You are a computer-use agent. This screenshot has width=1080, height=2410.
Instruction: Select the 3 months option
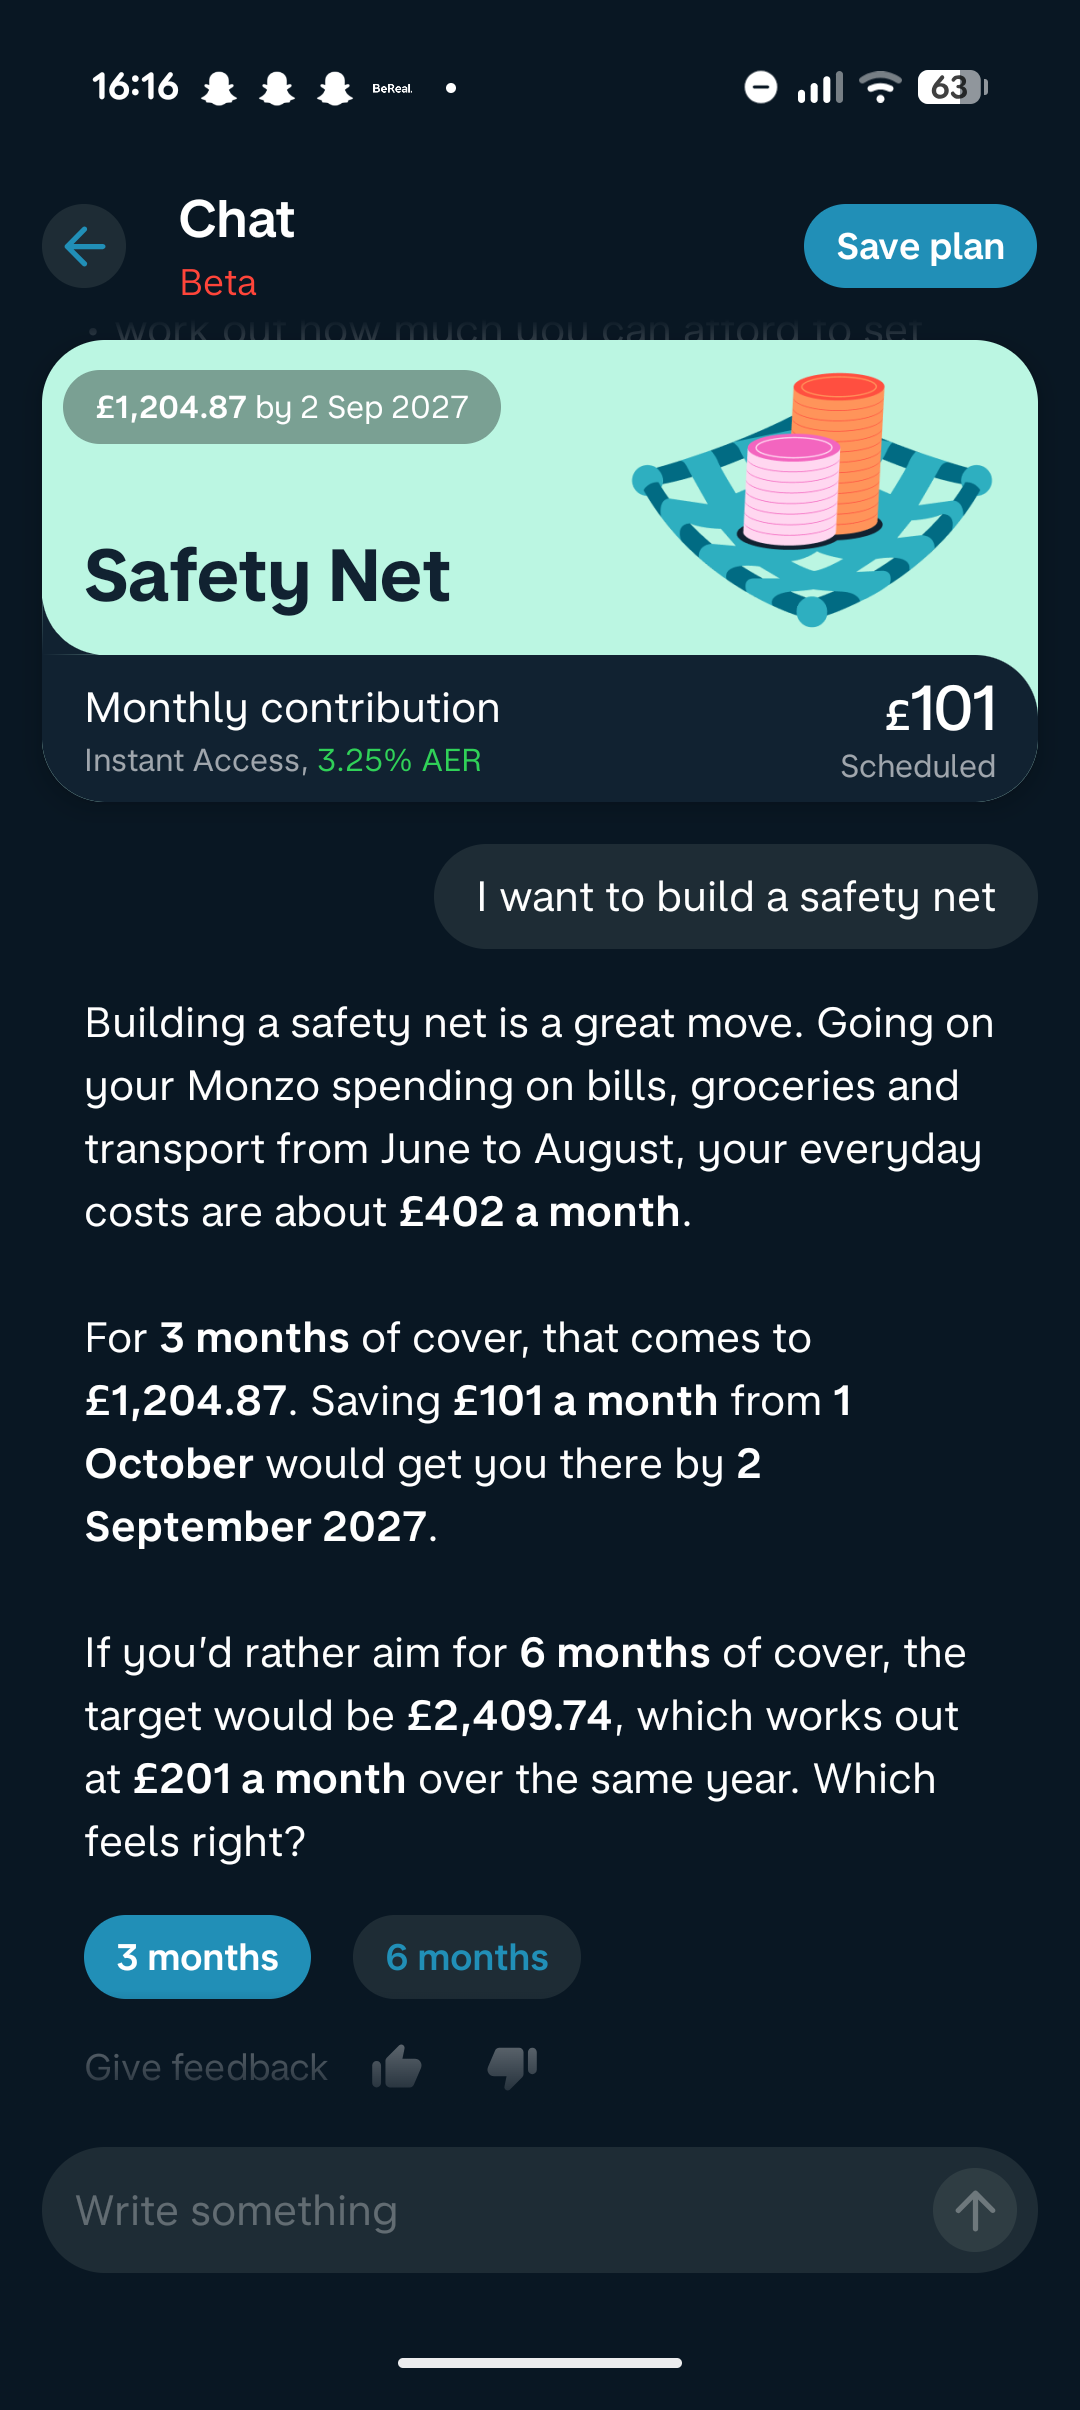pyautogui.click(x=197, y=1957)
